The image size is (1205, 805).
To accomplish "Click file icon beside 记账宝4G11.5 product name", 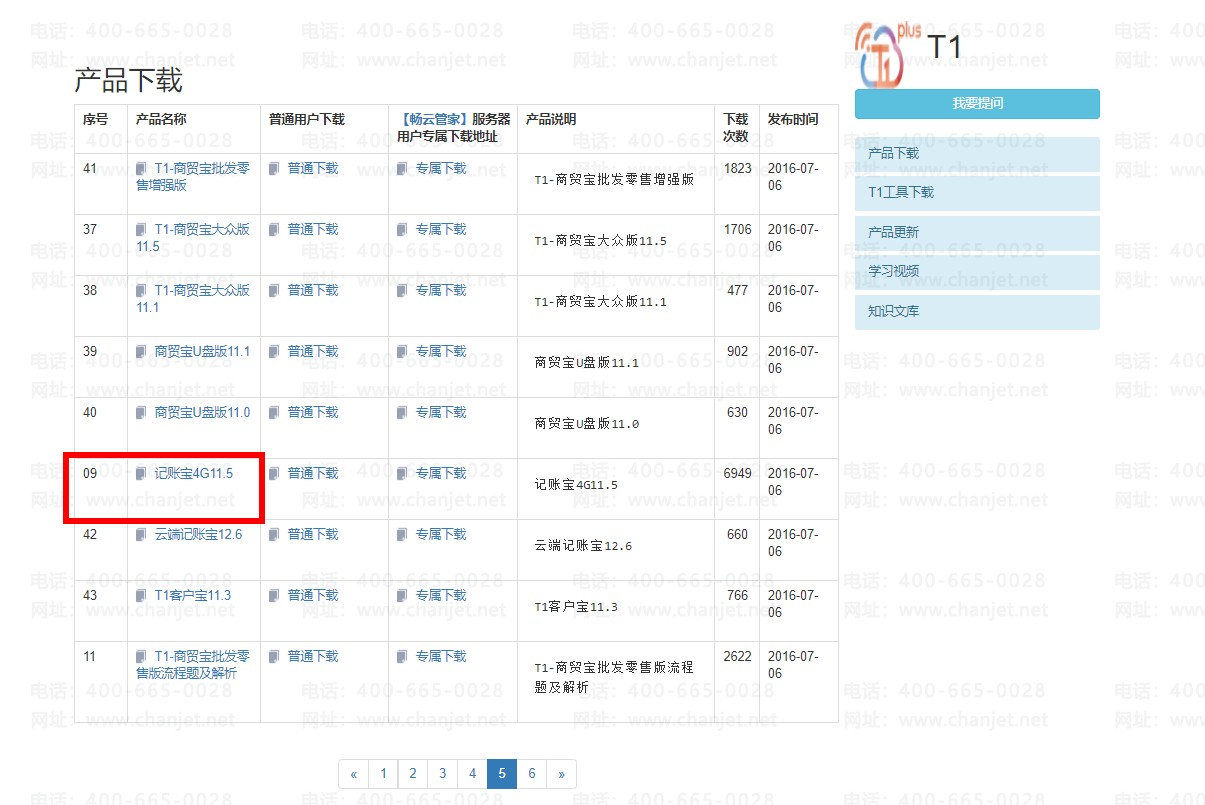I will click(x=142, y=474).
